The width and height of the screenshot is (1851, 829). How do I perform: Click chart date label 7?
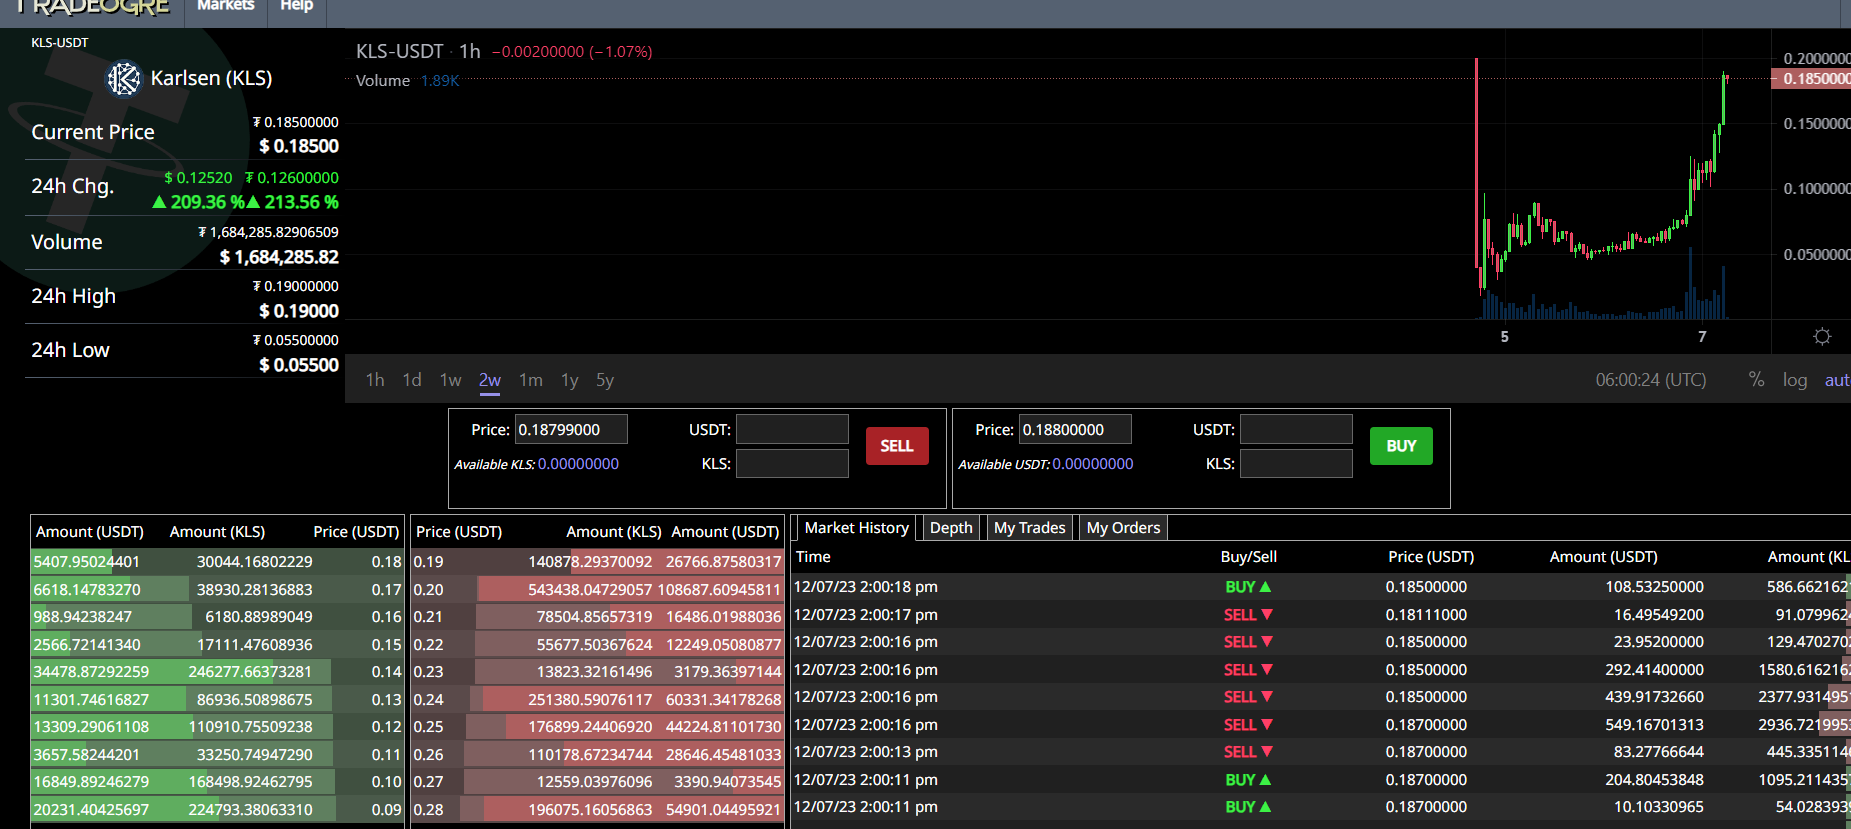(x=1702, y=337)
